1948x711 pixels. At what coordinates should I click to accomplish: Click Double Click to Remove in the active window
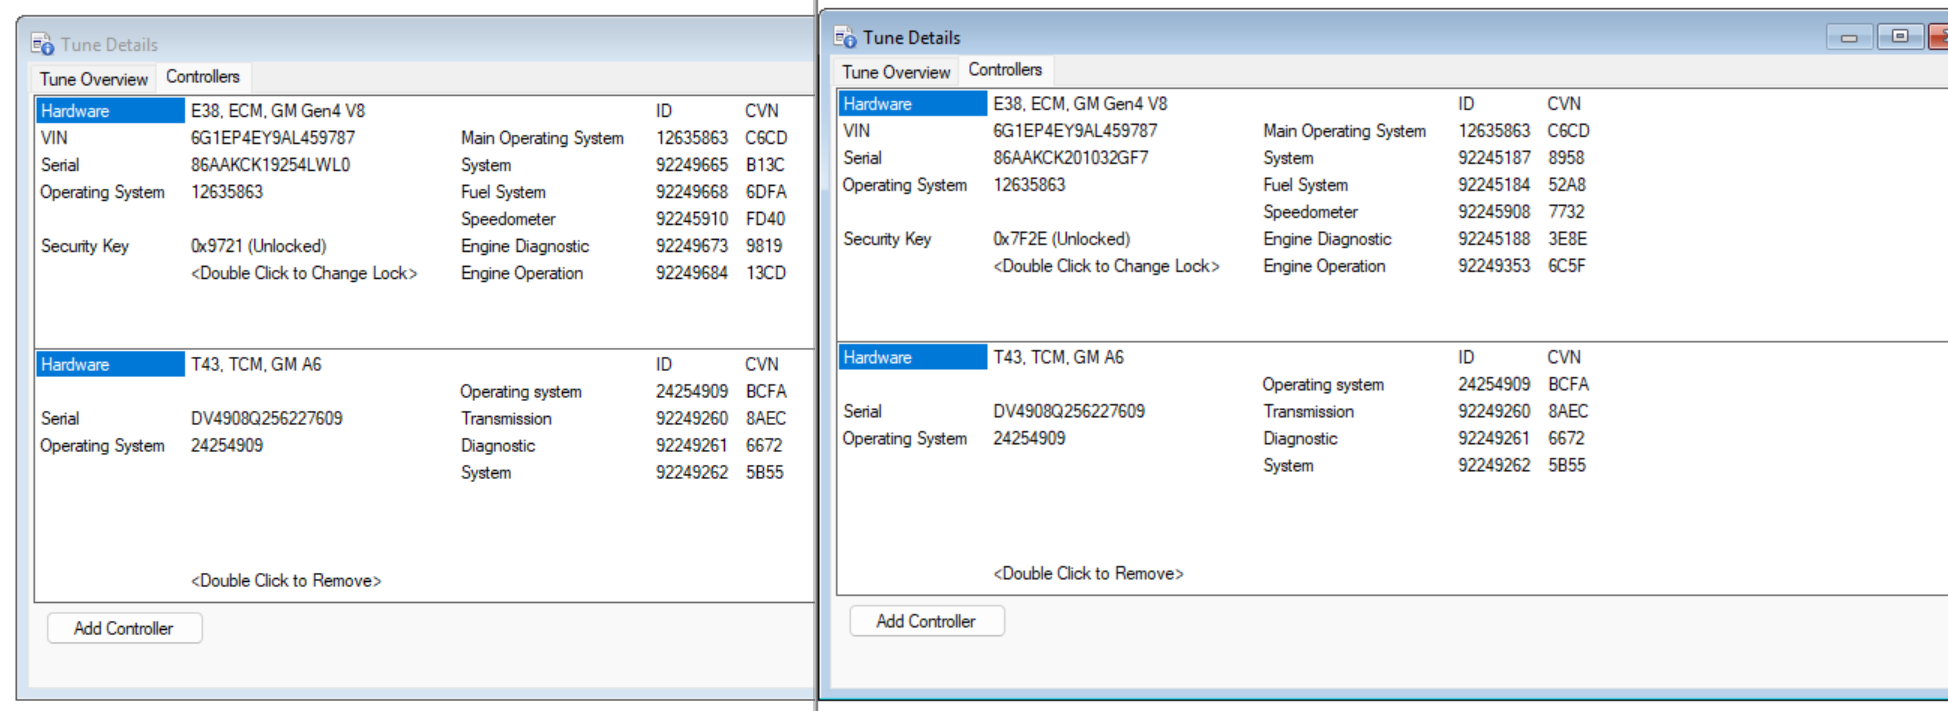pos(1088,573)
